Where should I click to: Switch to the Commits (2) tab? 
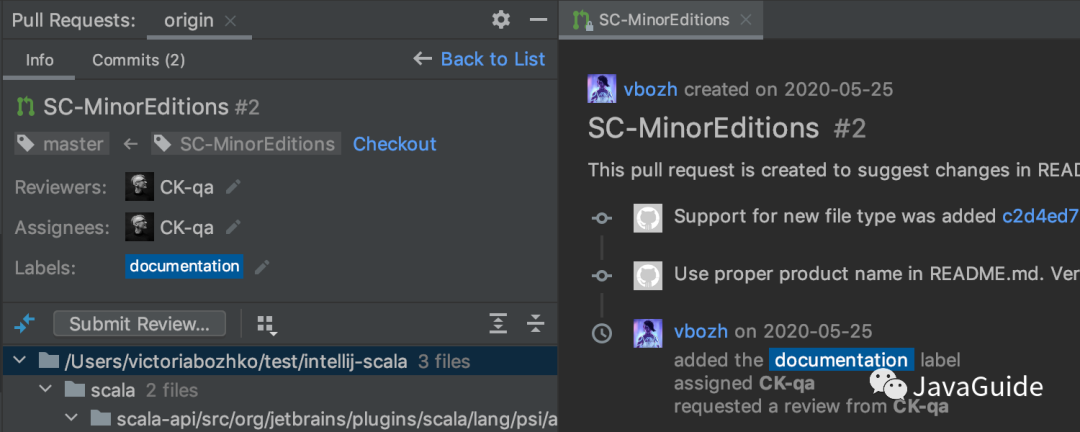pyautogui.click(x=138, y=60)
